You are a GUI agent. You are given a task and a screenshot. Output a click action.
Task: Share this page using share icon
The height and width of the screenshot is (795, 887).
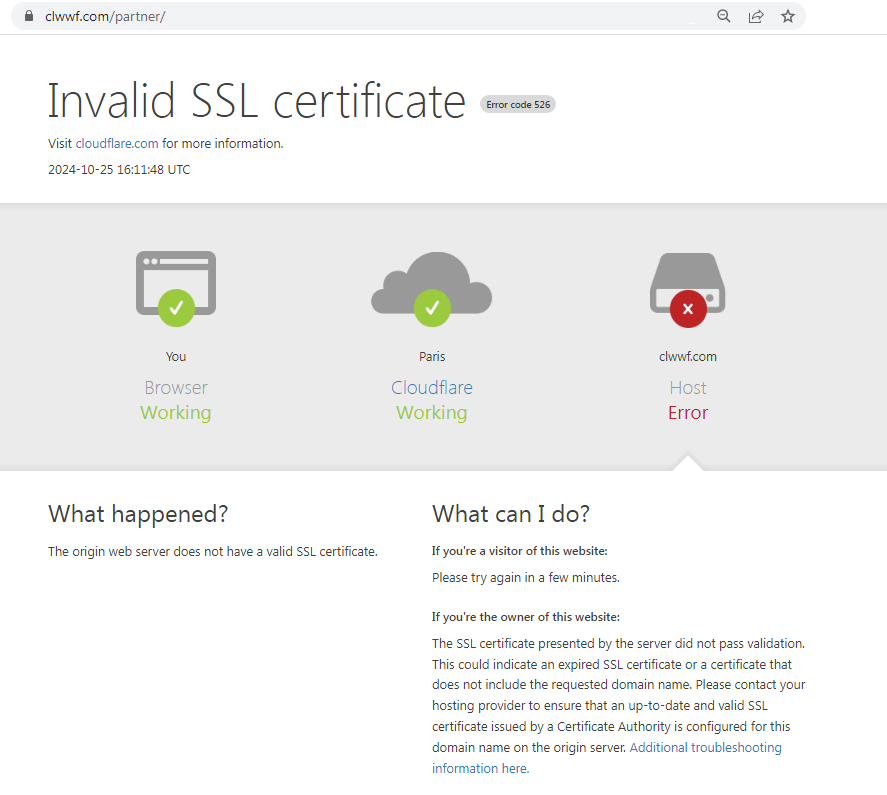756,16
